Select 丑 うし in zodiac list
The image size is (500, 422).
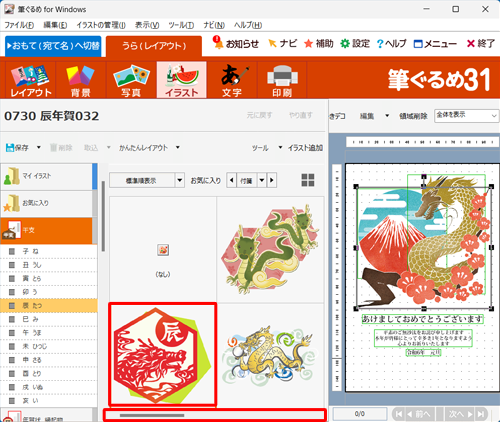49,265
